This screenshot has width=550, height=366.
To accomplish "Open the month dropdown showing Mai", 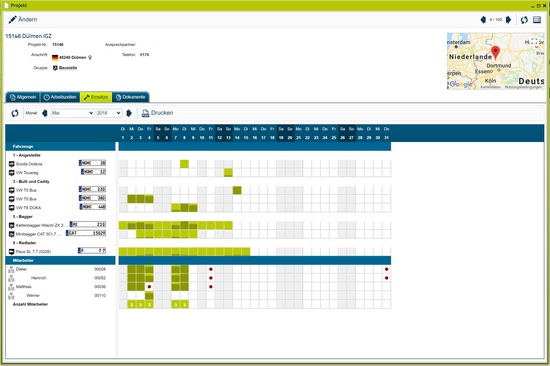I will pyautogui.click(x=73, y=113).
